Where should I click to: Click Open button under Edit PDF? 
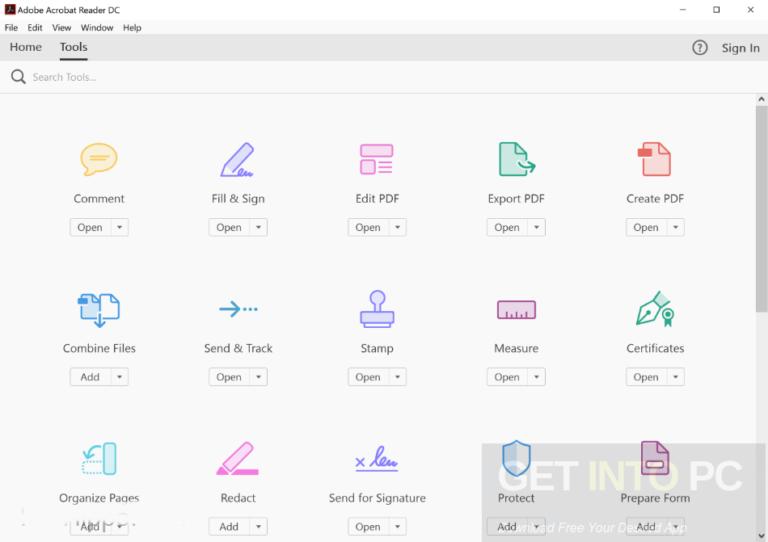tap(368, 227)
